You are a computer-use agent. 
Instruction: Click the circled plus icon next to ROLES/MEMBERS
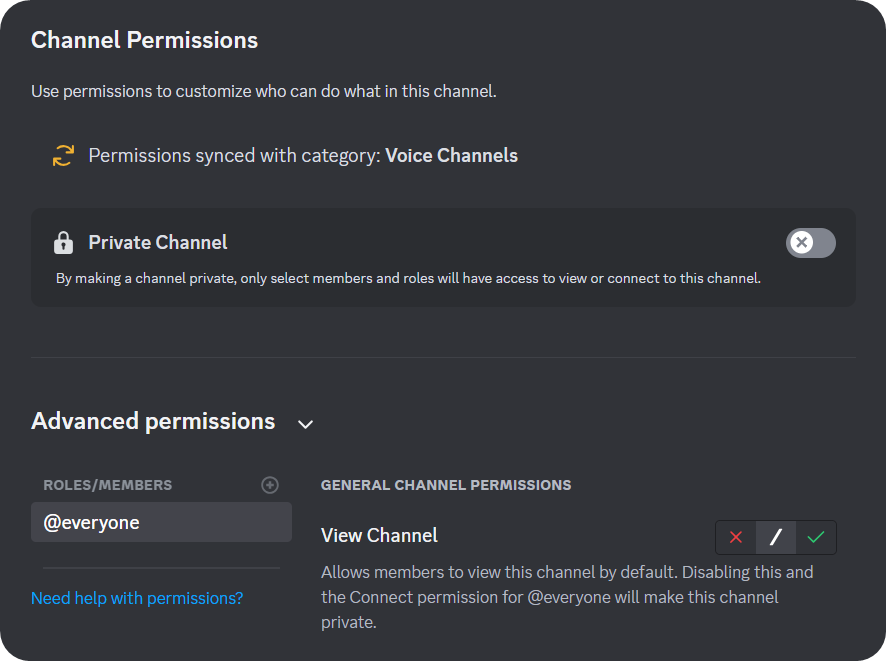[x=270, y=484]
